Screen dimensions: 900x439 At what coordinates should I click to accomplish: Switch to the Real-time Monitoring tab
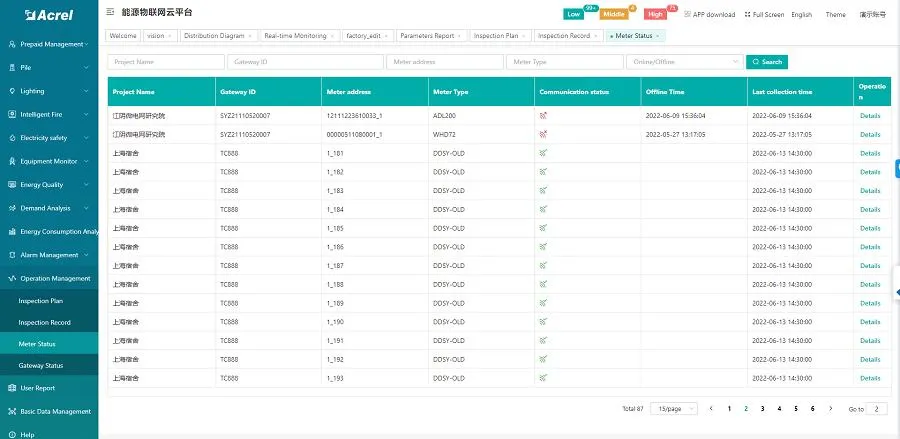(x=294, y=36)
